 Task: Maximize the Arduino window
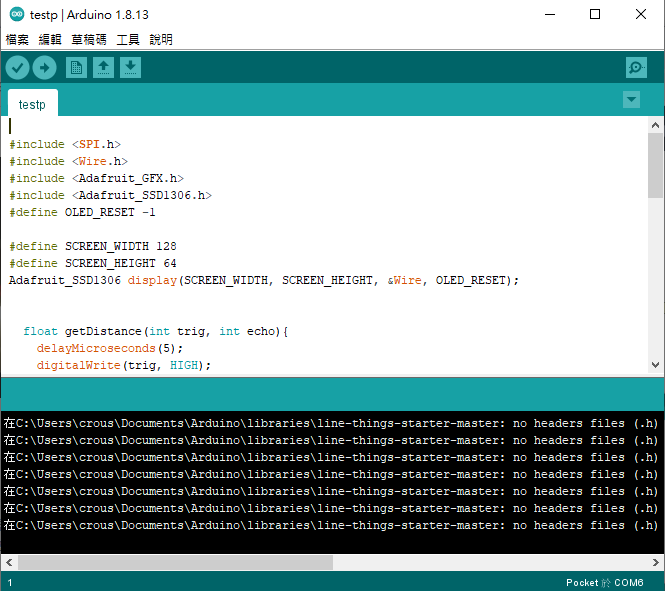595,14
